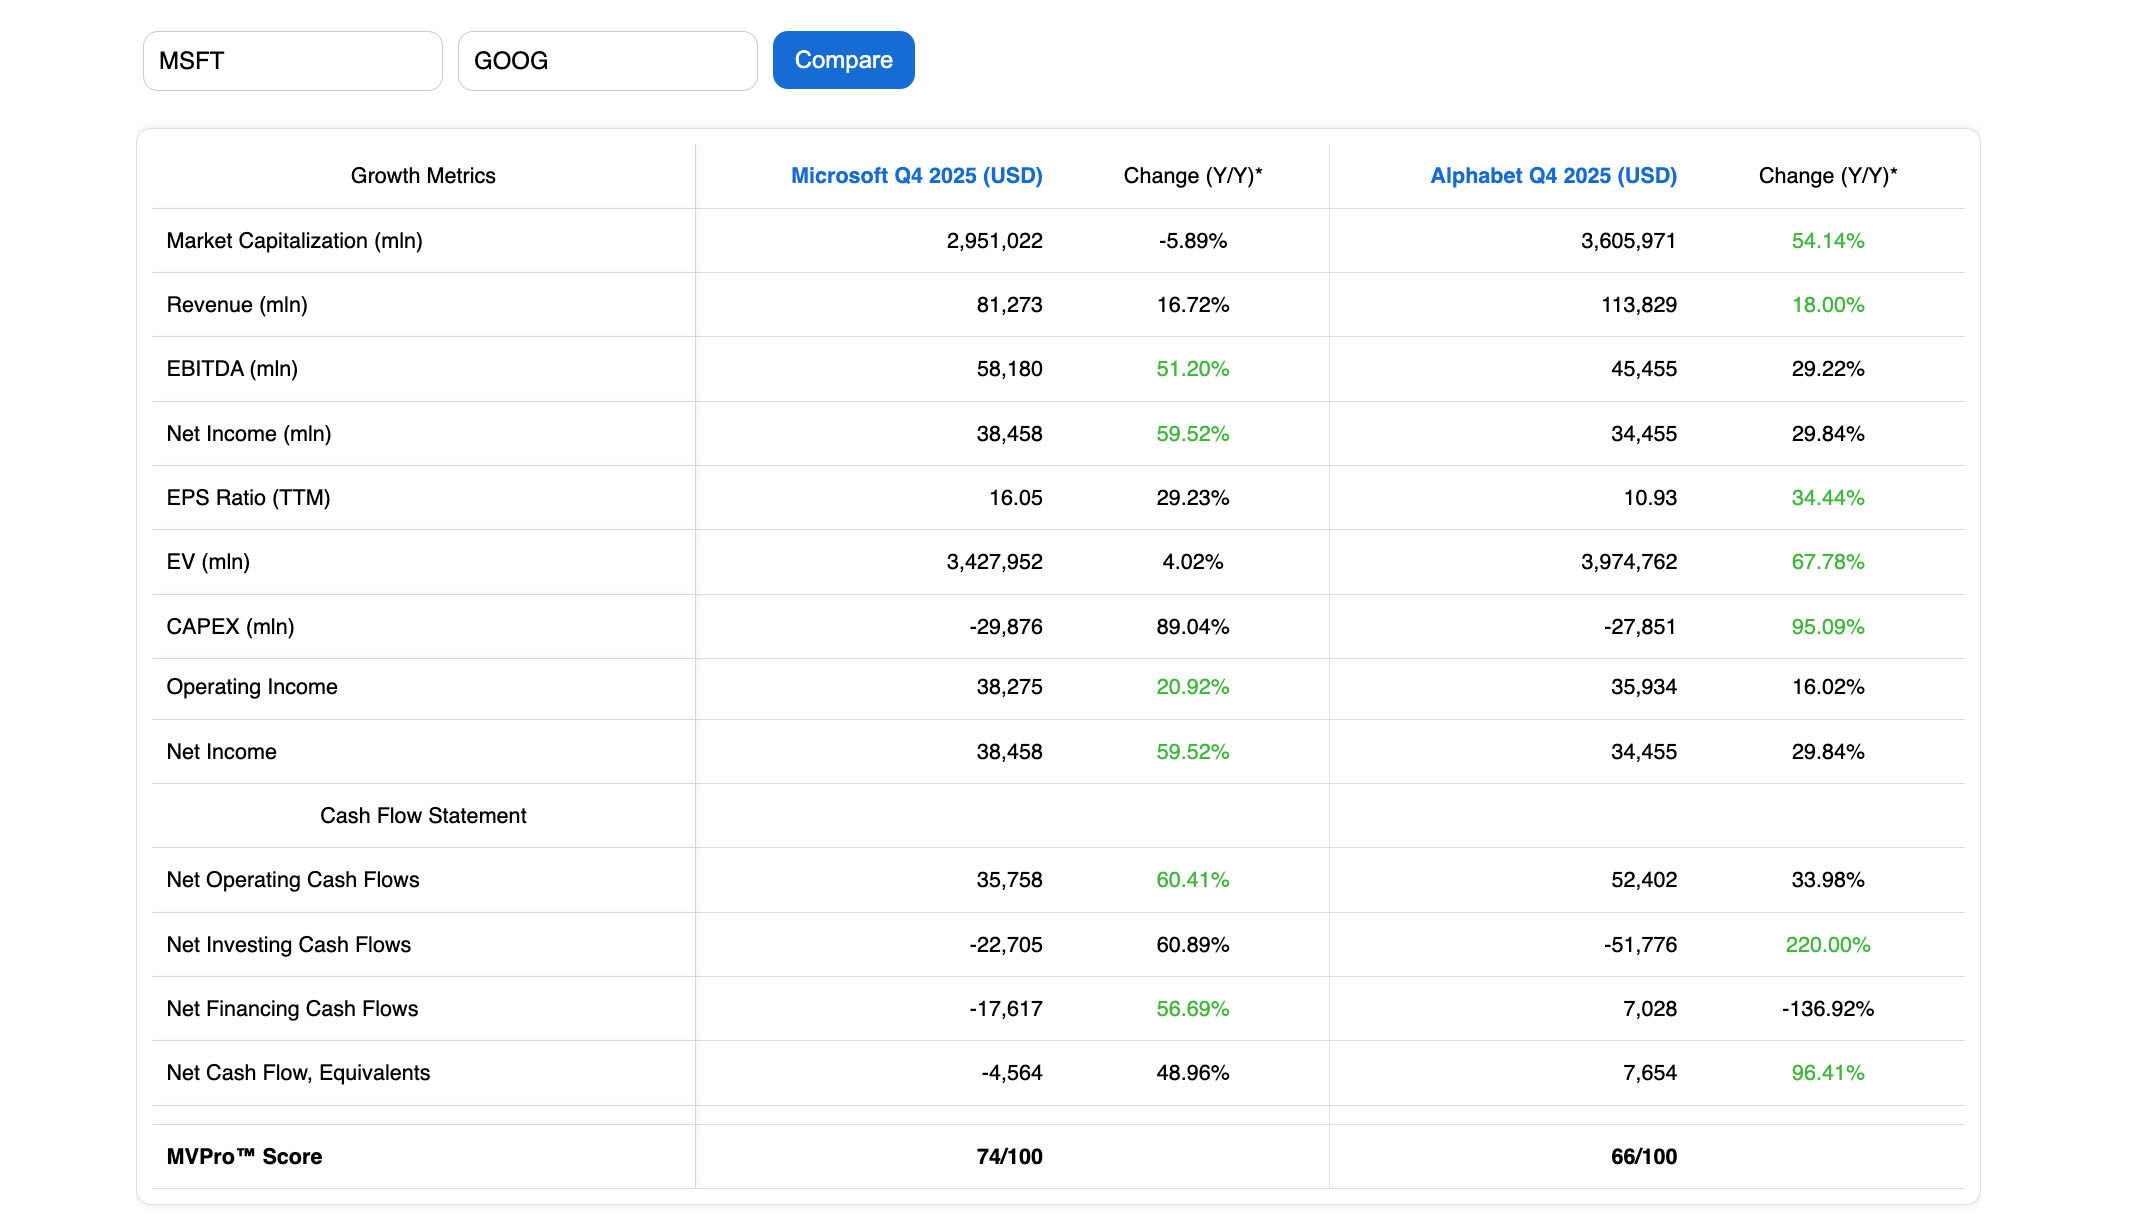This screenshot has width=2136, height=1214.
Task: Click Microsoft financing cash flow value -17,617
Action: pos(1005,1009)
